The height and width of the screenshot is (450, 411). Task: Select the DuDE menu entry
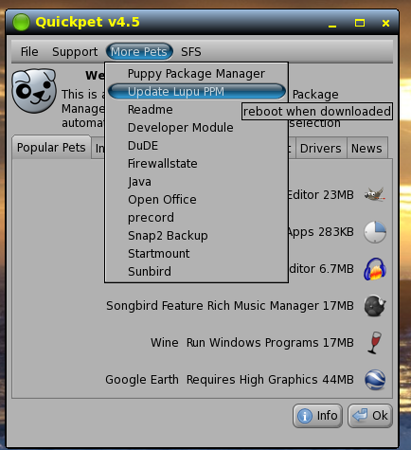coord(197,146)
